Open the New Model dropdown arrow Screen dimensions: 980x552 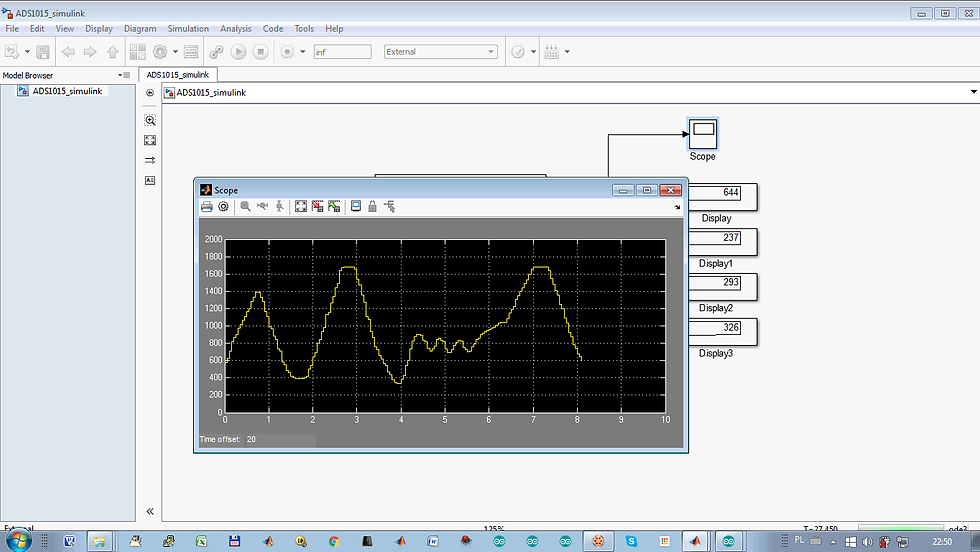point(27,52)
